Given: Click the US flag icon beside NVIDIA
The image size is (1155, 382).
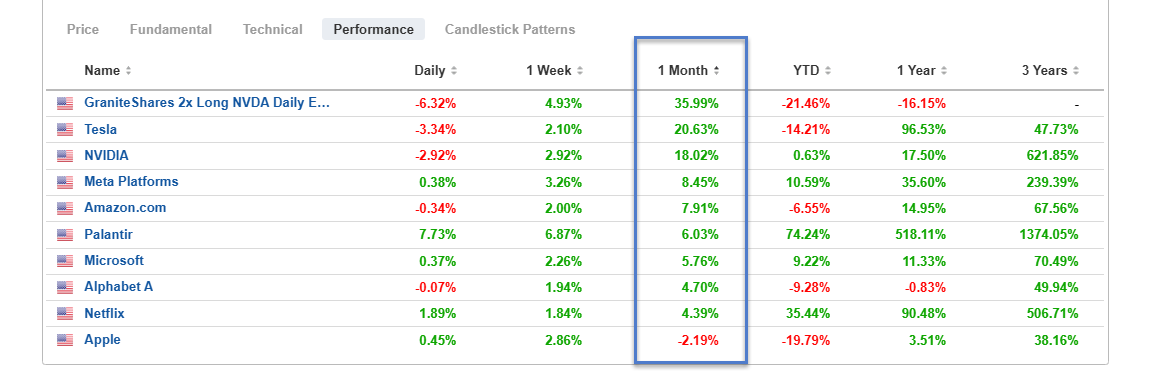Looking at the screenshot, I should [65, 156].
